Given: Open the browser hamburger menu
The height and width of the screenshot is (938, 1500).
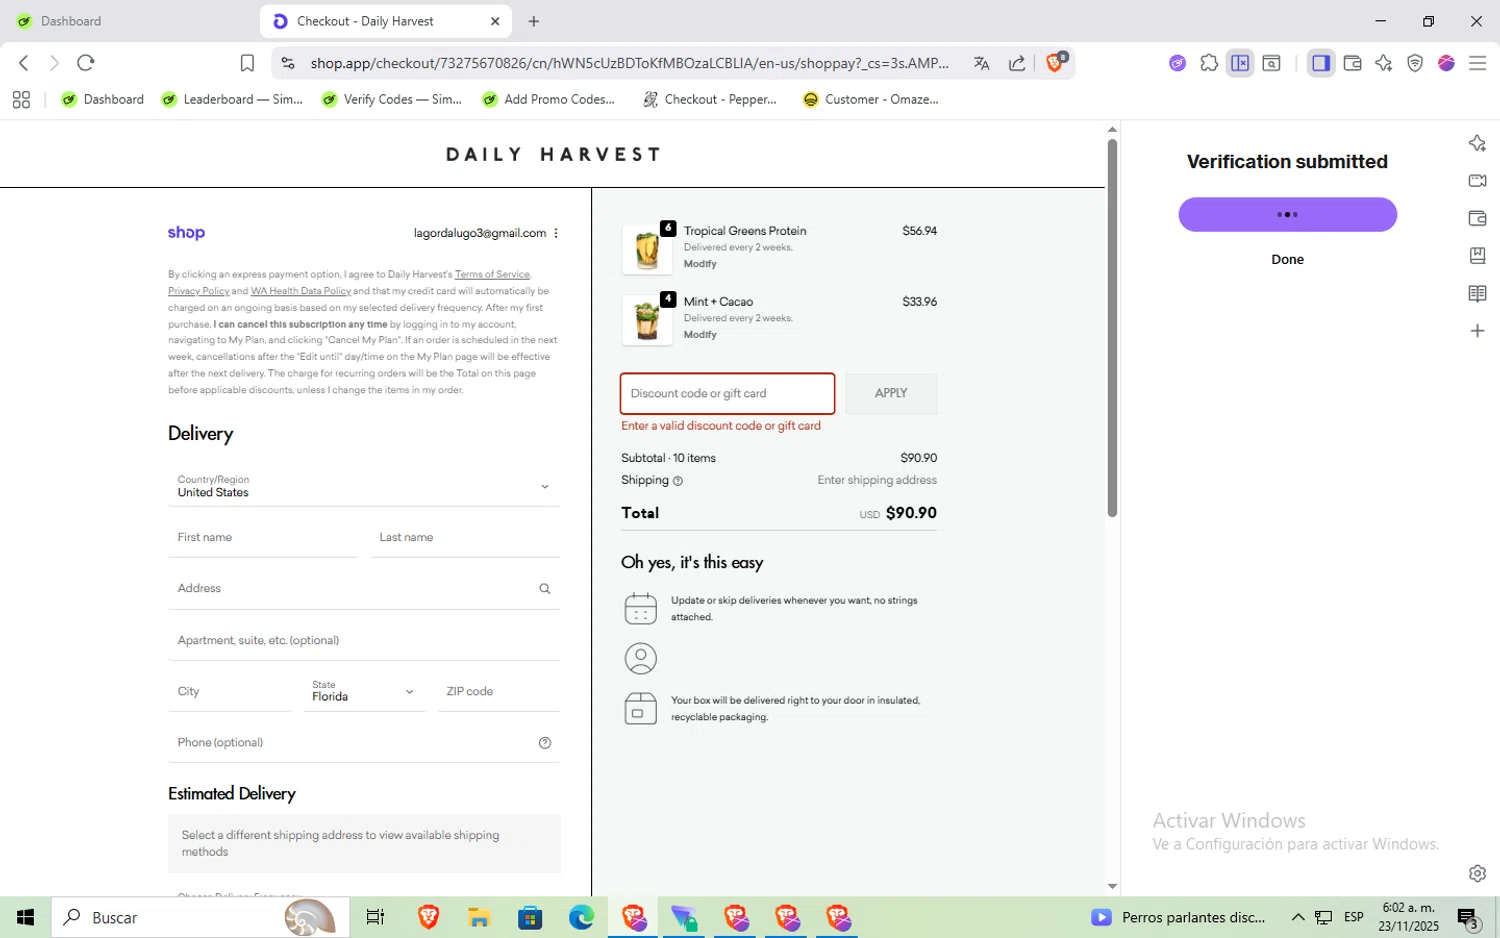Looking at the screenshot, I should 1477,63.
